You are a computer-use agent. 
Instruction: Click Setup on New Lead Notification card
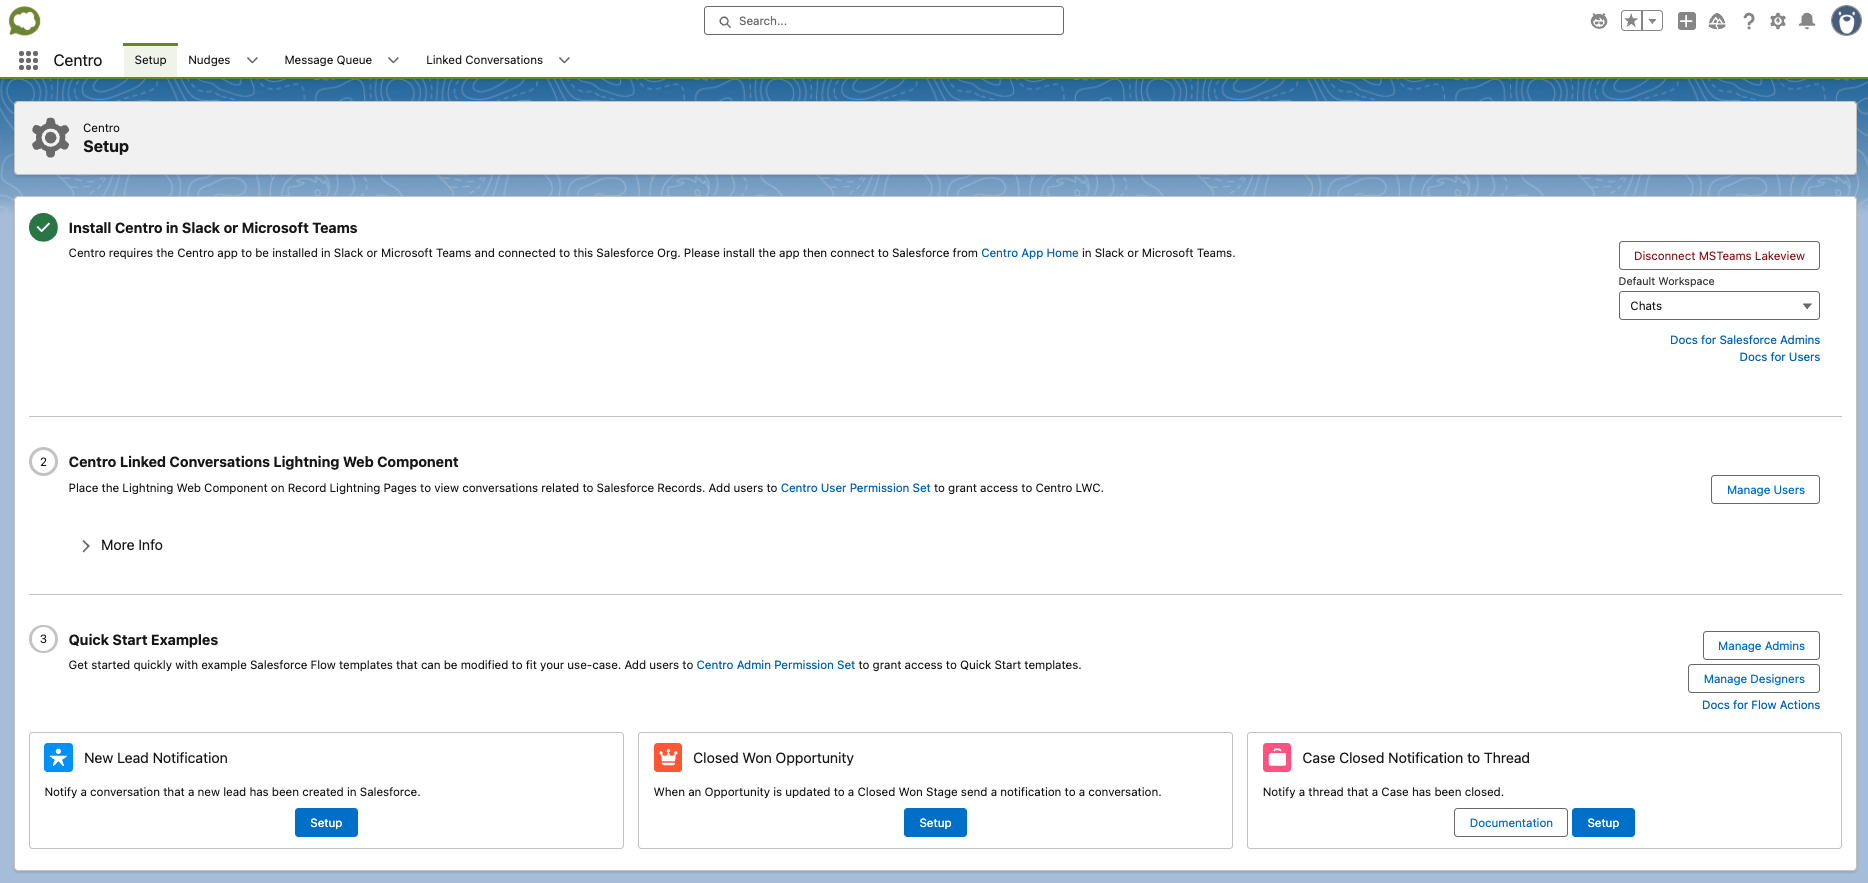(326, 823)
